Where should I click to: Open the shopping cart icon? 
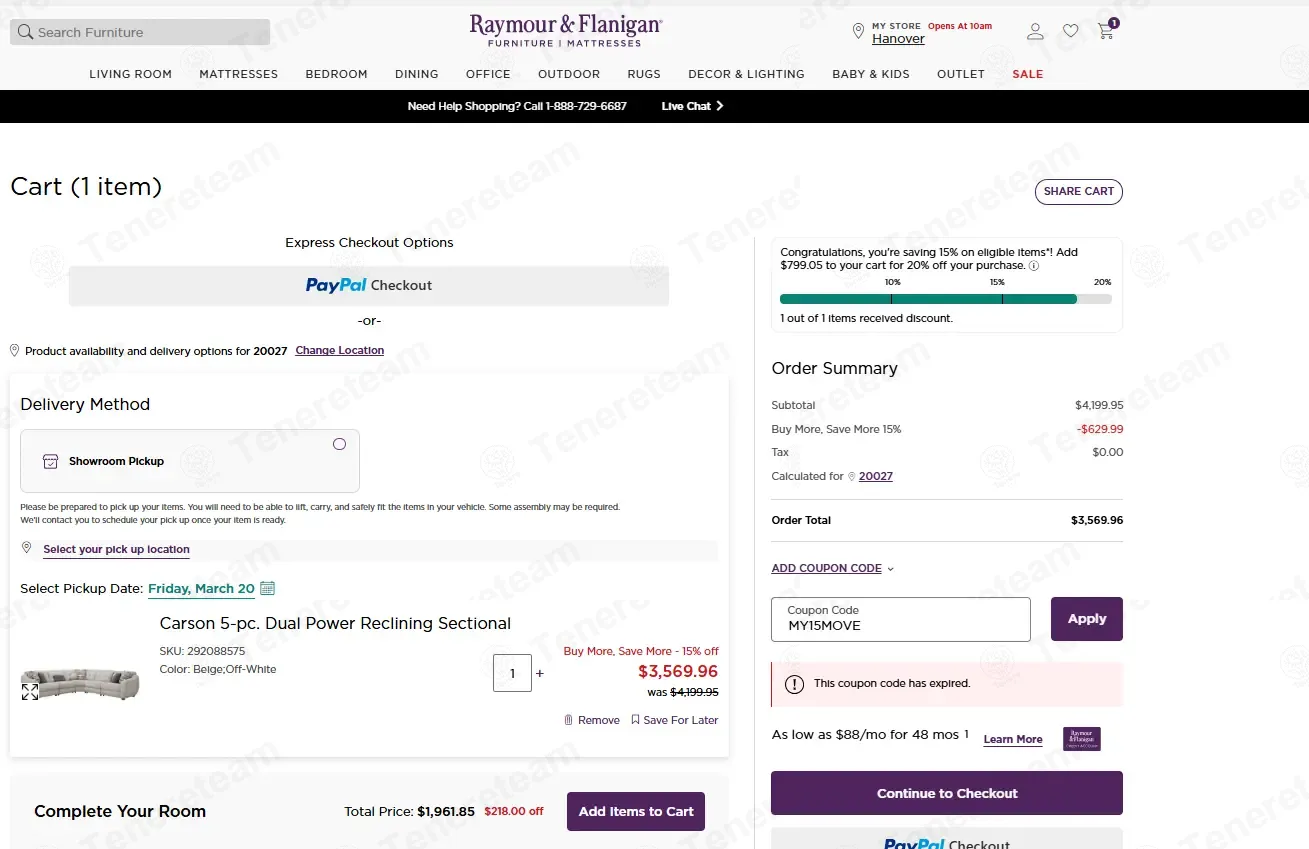[x=1106, y=31]
